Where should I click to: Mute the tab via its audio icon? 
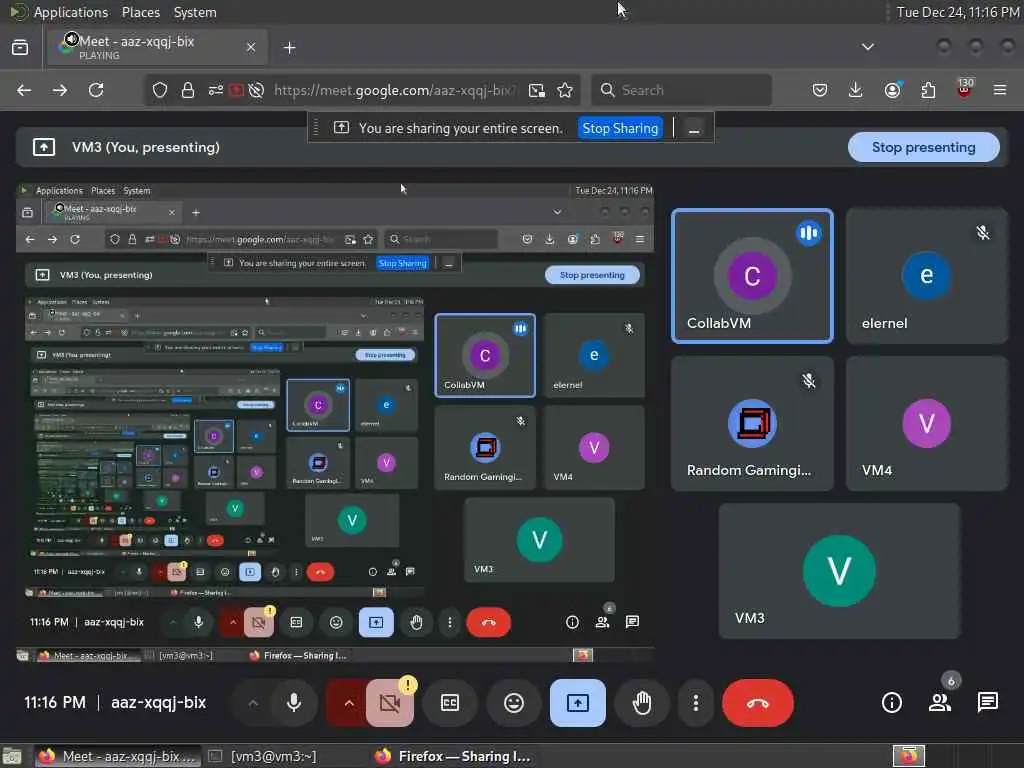point(71,39)
